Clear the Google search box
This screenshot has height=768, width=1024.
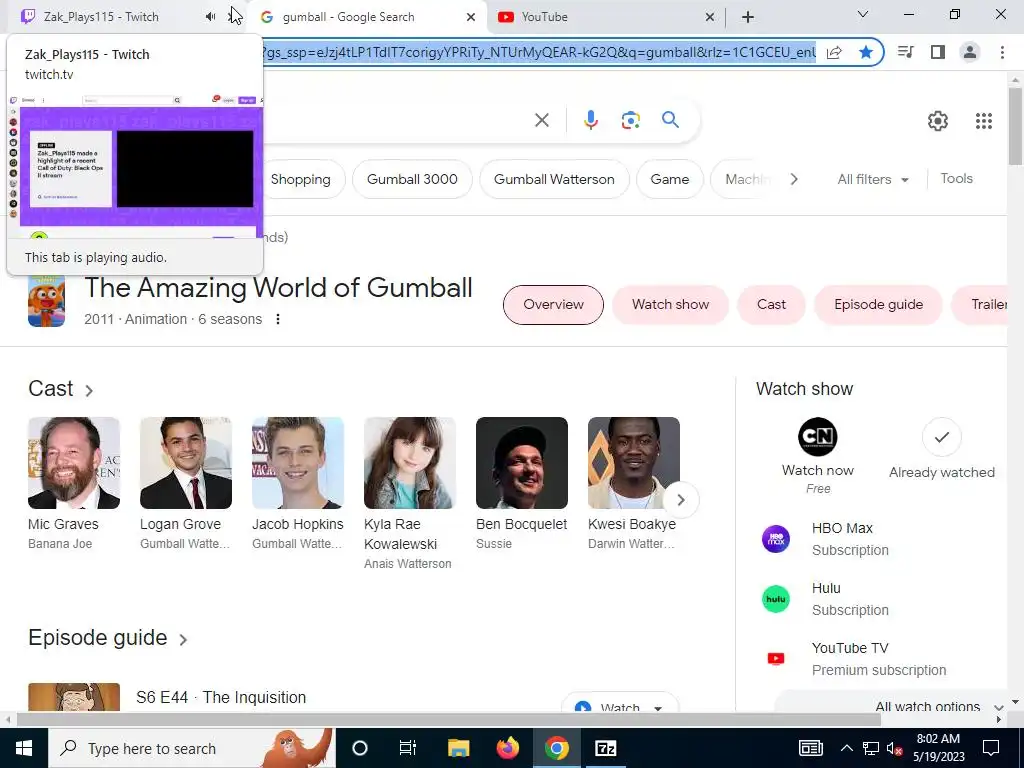click(x=541, y=120)
